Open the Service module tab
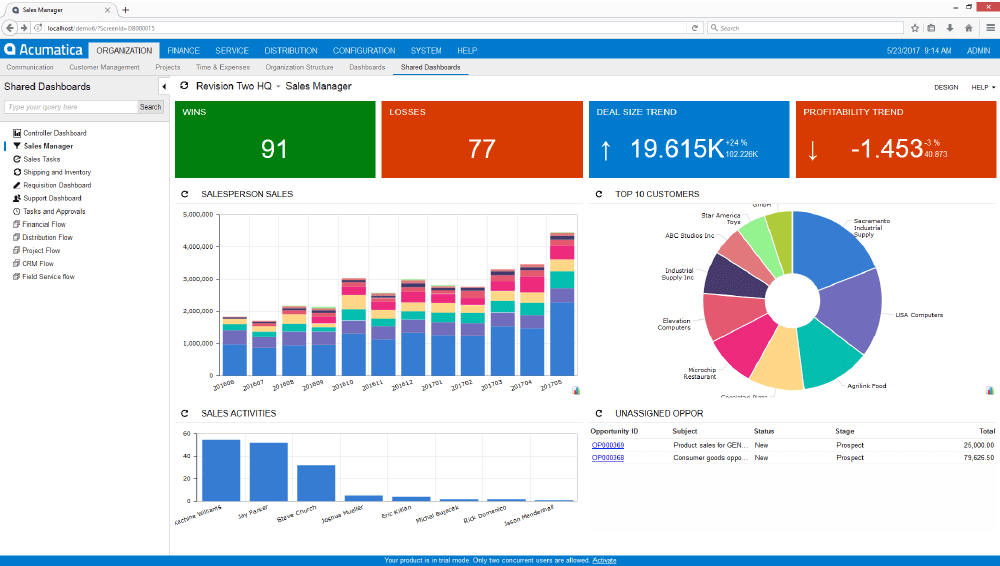 pos(232,50)
